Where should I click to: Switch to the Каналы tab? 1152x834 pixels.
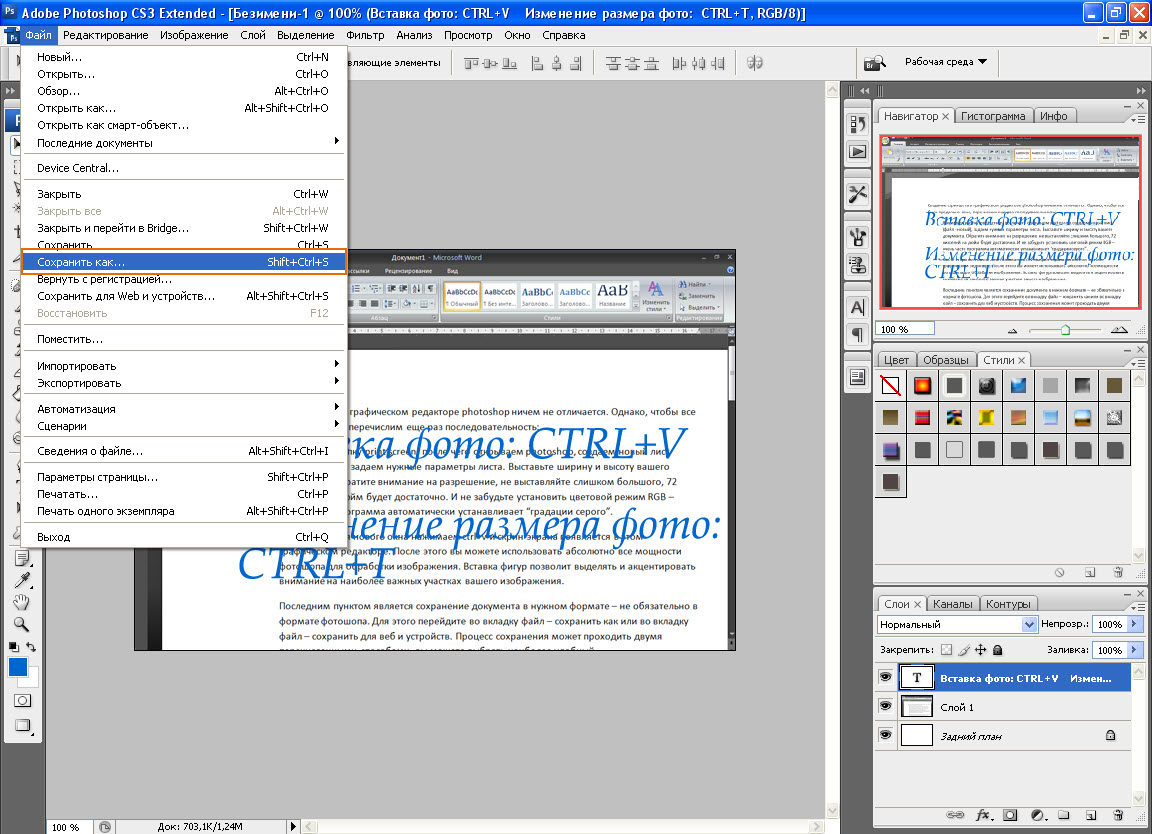(952, 604)
